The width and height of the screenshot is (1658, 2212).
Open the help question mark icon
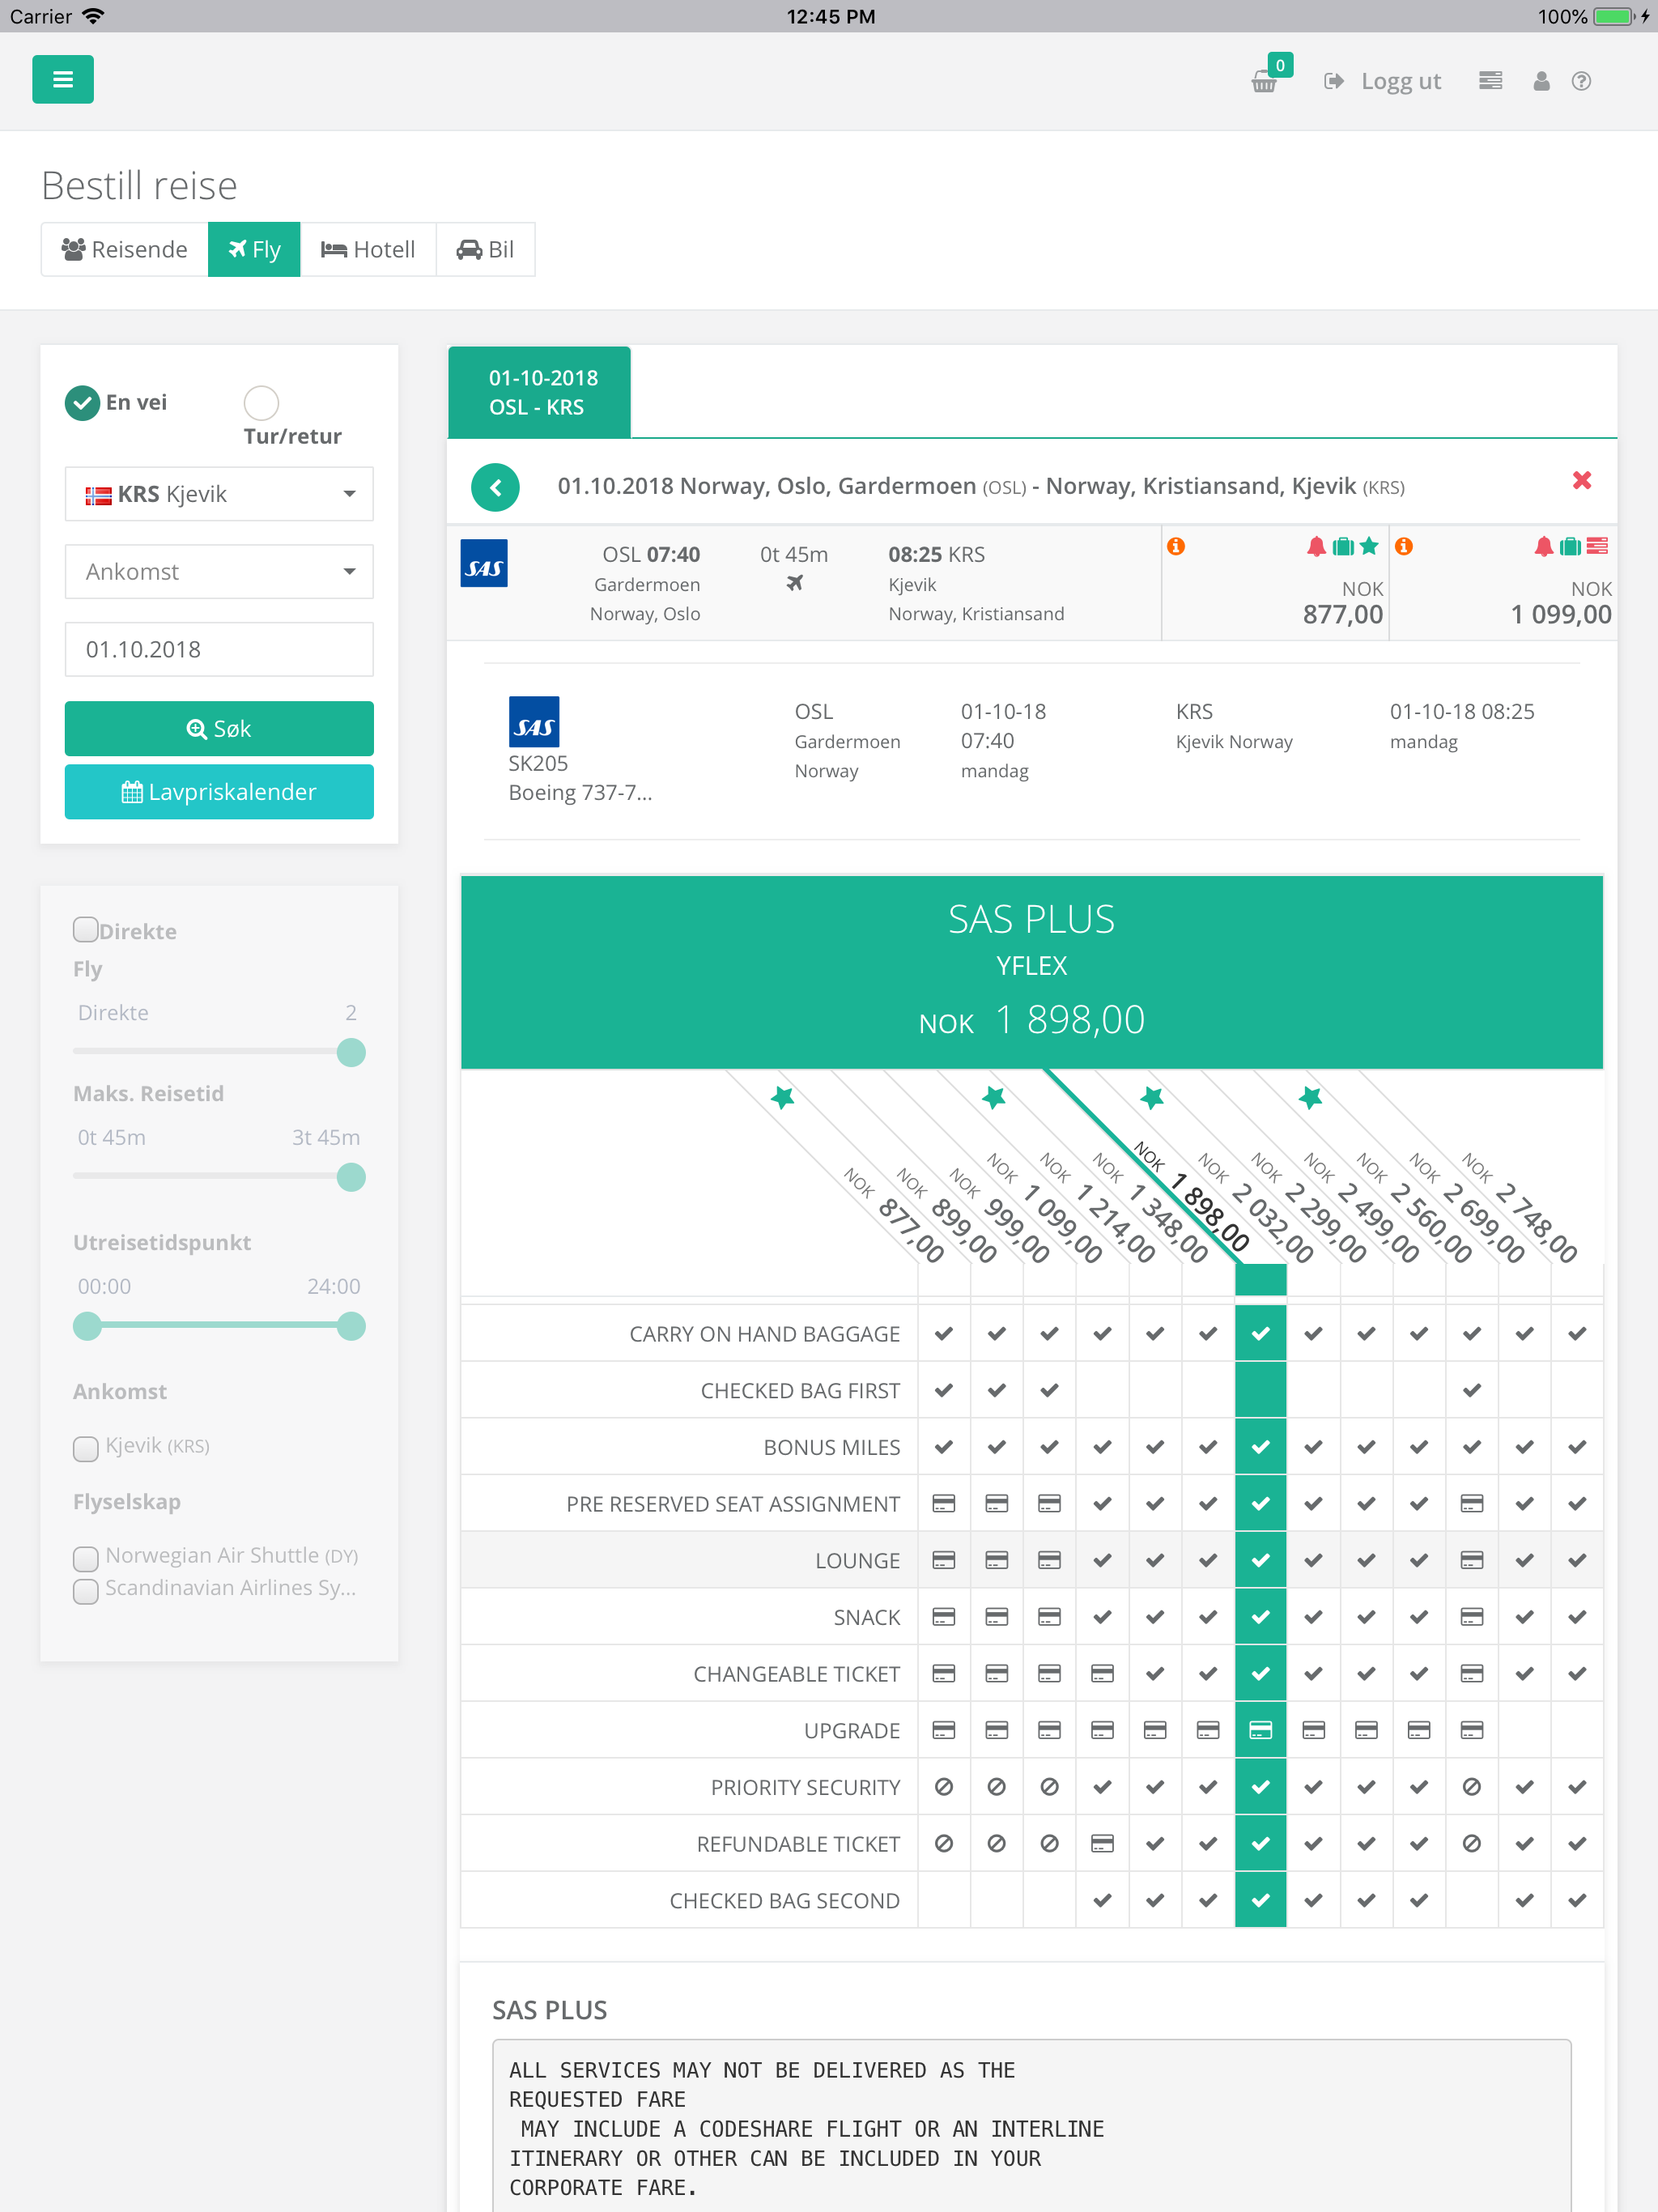tap(1581, 81)
